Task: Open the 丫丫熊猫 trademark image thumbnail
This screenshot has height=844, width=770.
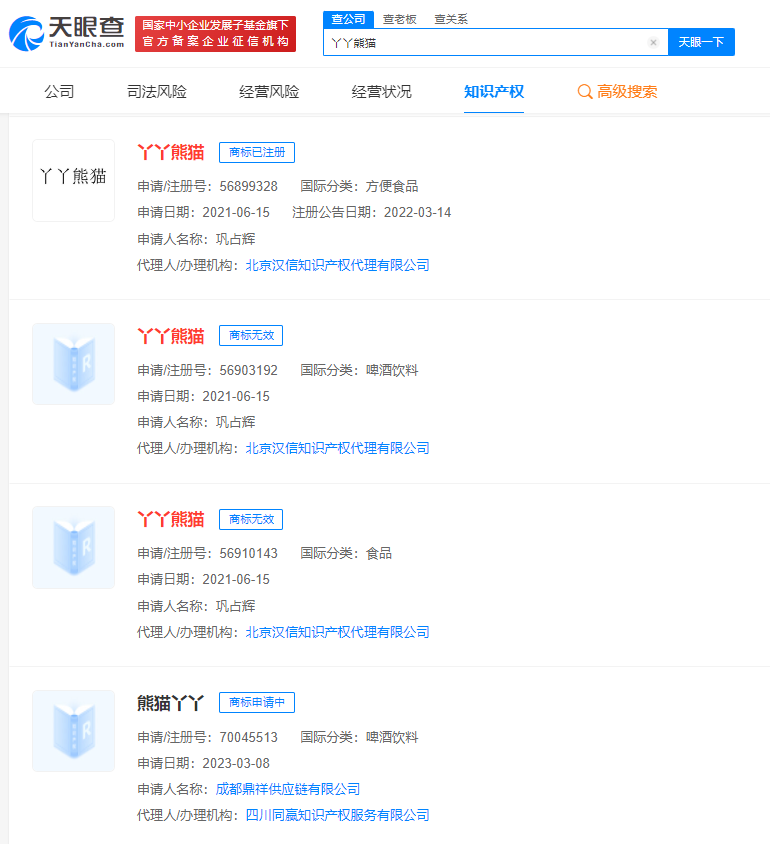Action: pos(74,180)
